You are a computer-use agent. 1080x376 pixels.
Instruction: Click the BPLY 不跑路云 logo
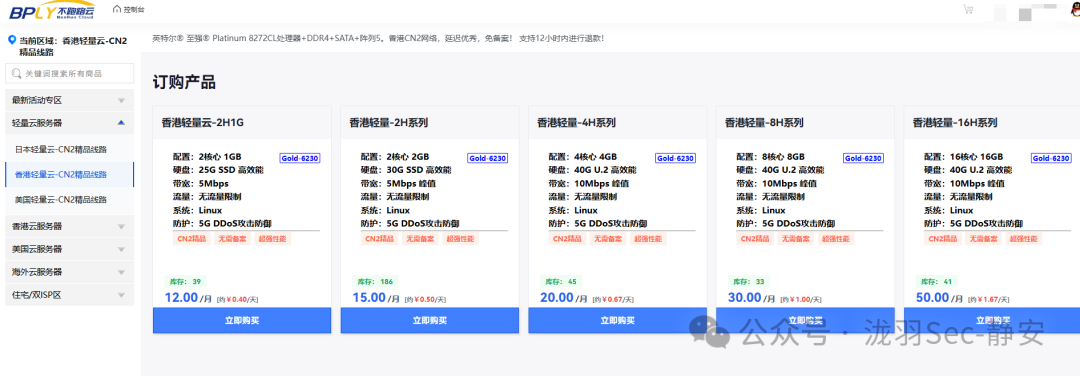(52, 10)
